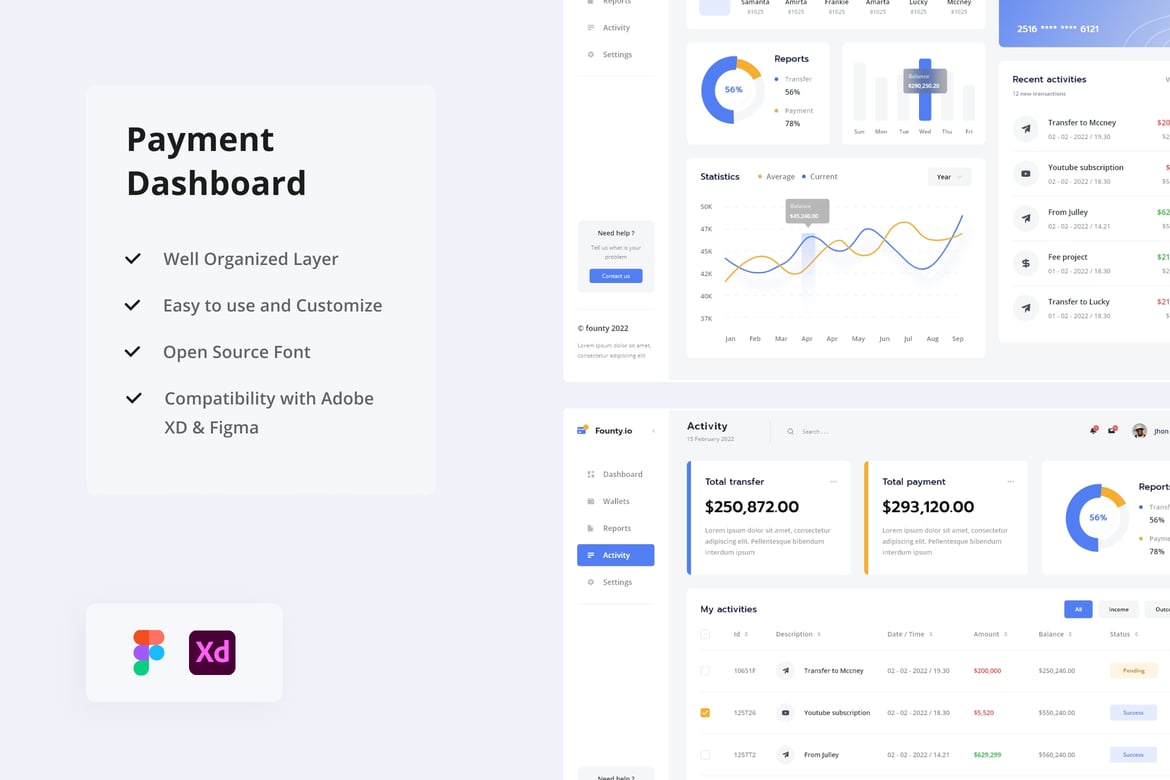Image resolution: width=1170 pixels, height=780 pixels.
Task: Click Success badge in row 125T26
Action: [1133, 713]
